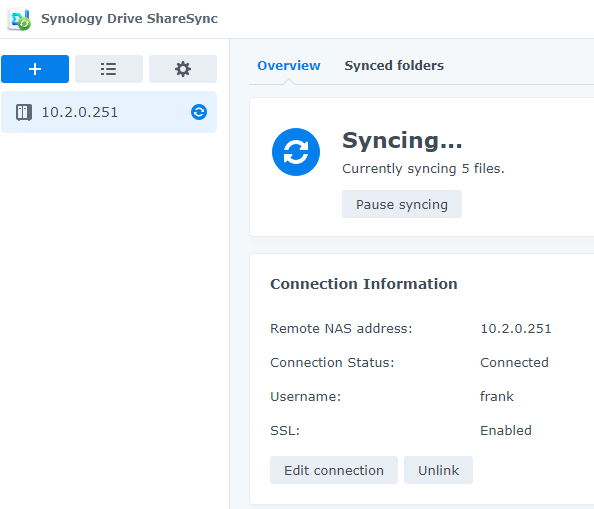
Task: Click the Username value frank
Action: [x=497, y=397]
